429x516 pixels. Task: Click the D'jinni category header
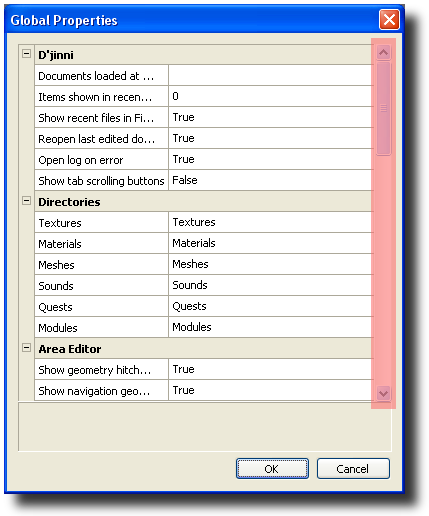click(204, 55)
